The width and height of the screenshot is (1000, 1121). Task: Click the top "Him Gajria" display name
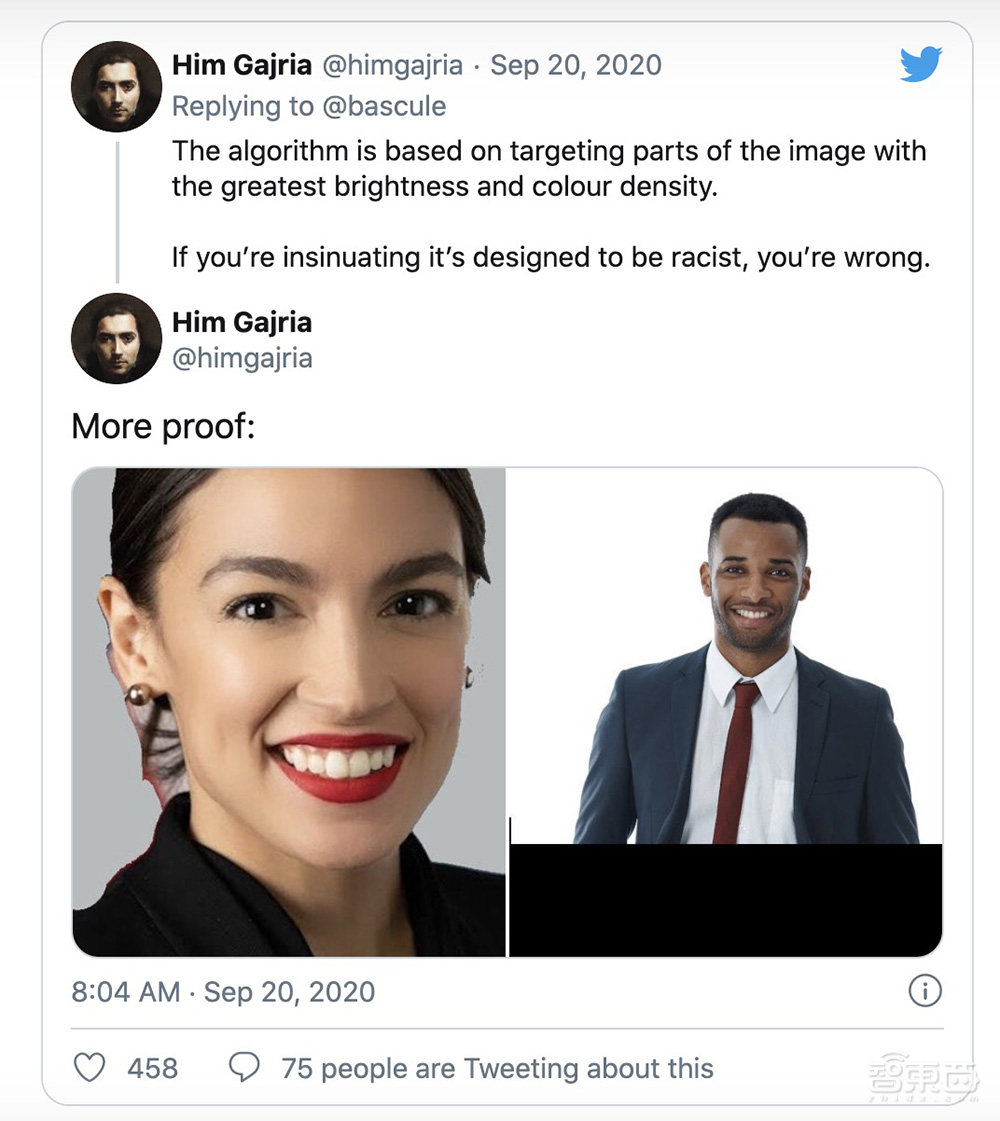[x=241, y=65]
